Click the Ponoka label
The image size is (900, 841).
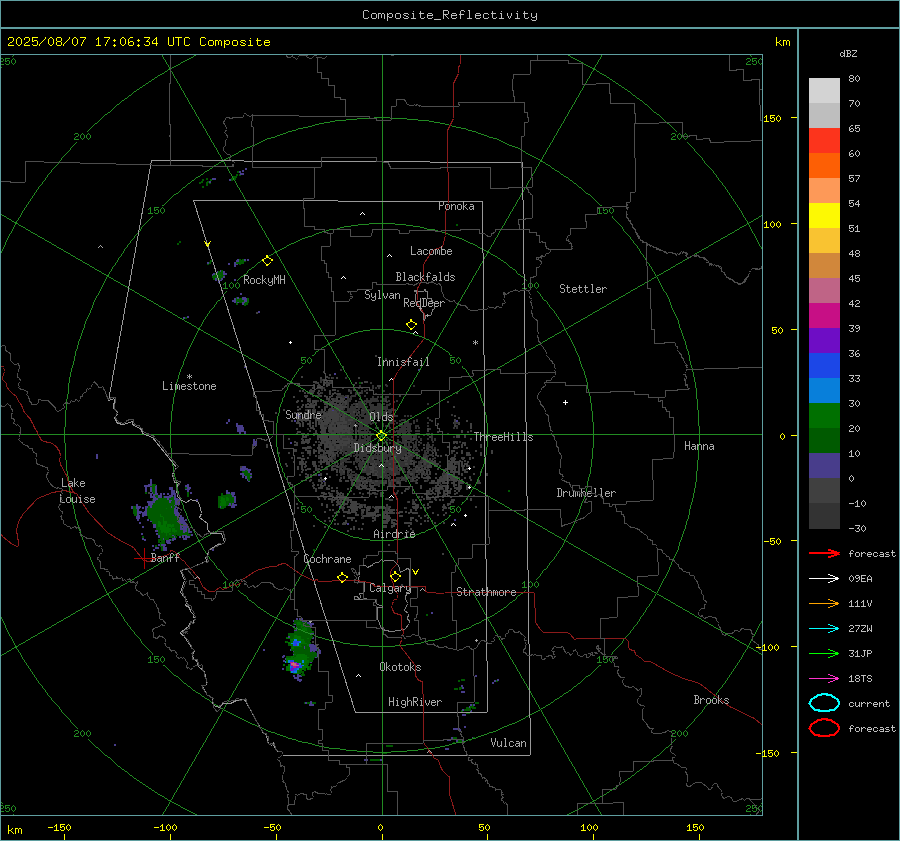coord(456,206)
